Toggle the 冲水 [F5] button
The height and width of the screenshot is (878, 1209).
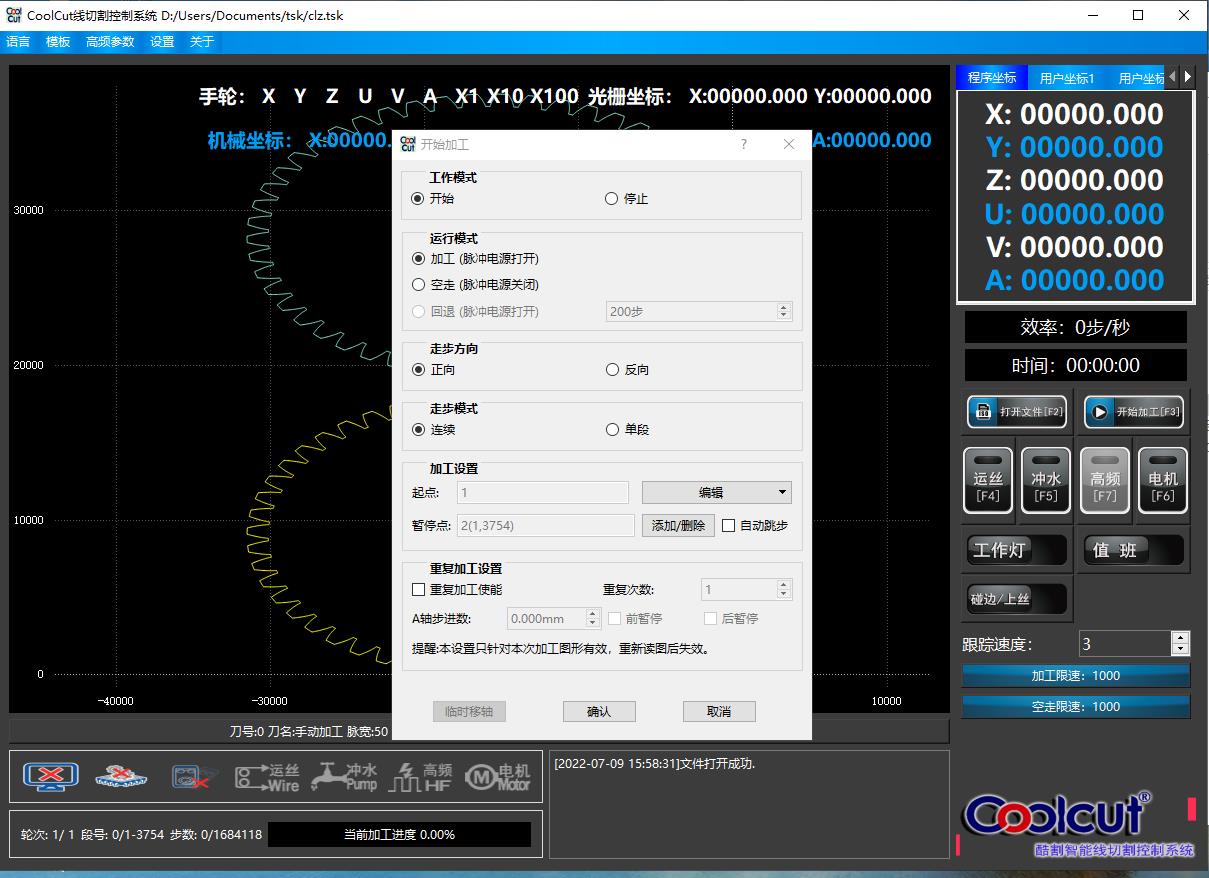[1046, 480]
